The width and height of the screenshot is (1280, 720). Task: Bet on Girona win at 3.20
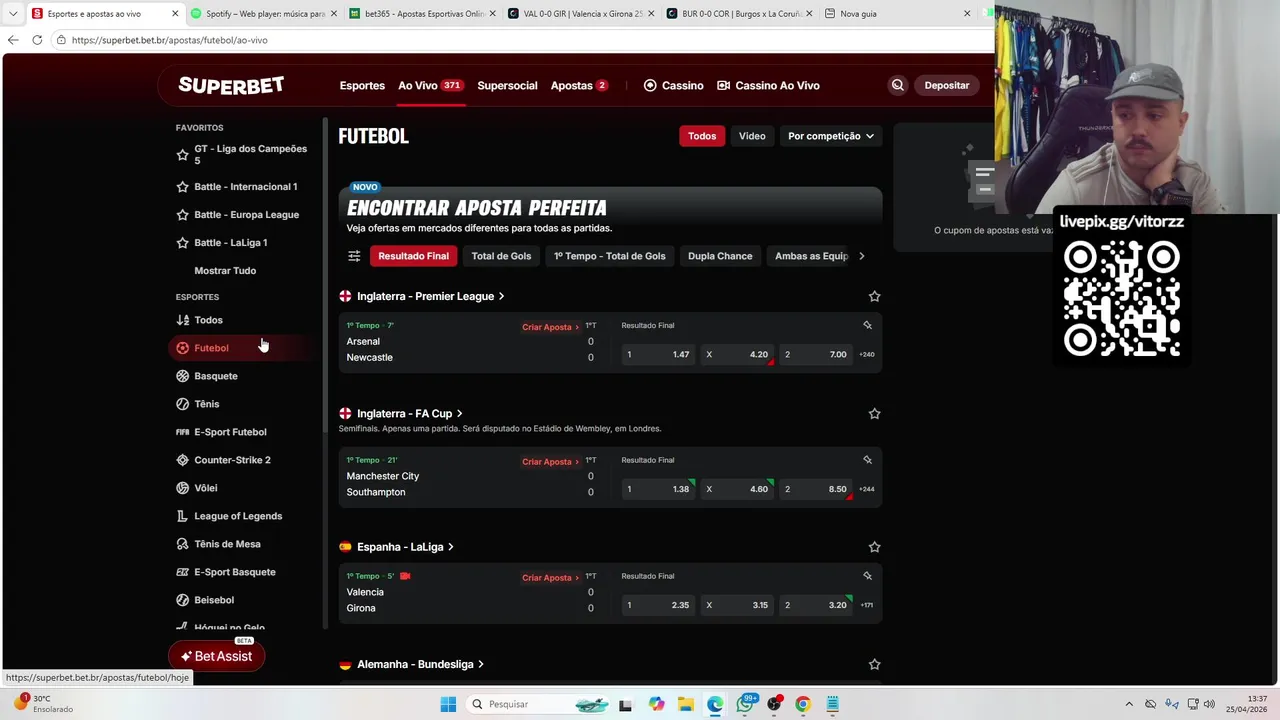[815, 605]
